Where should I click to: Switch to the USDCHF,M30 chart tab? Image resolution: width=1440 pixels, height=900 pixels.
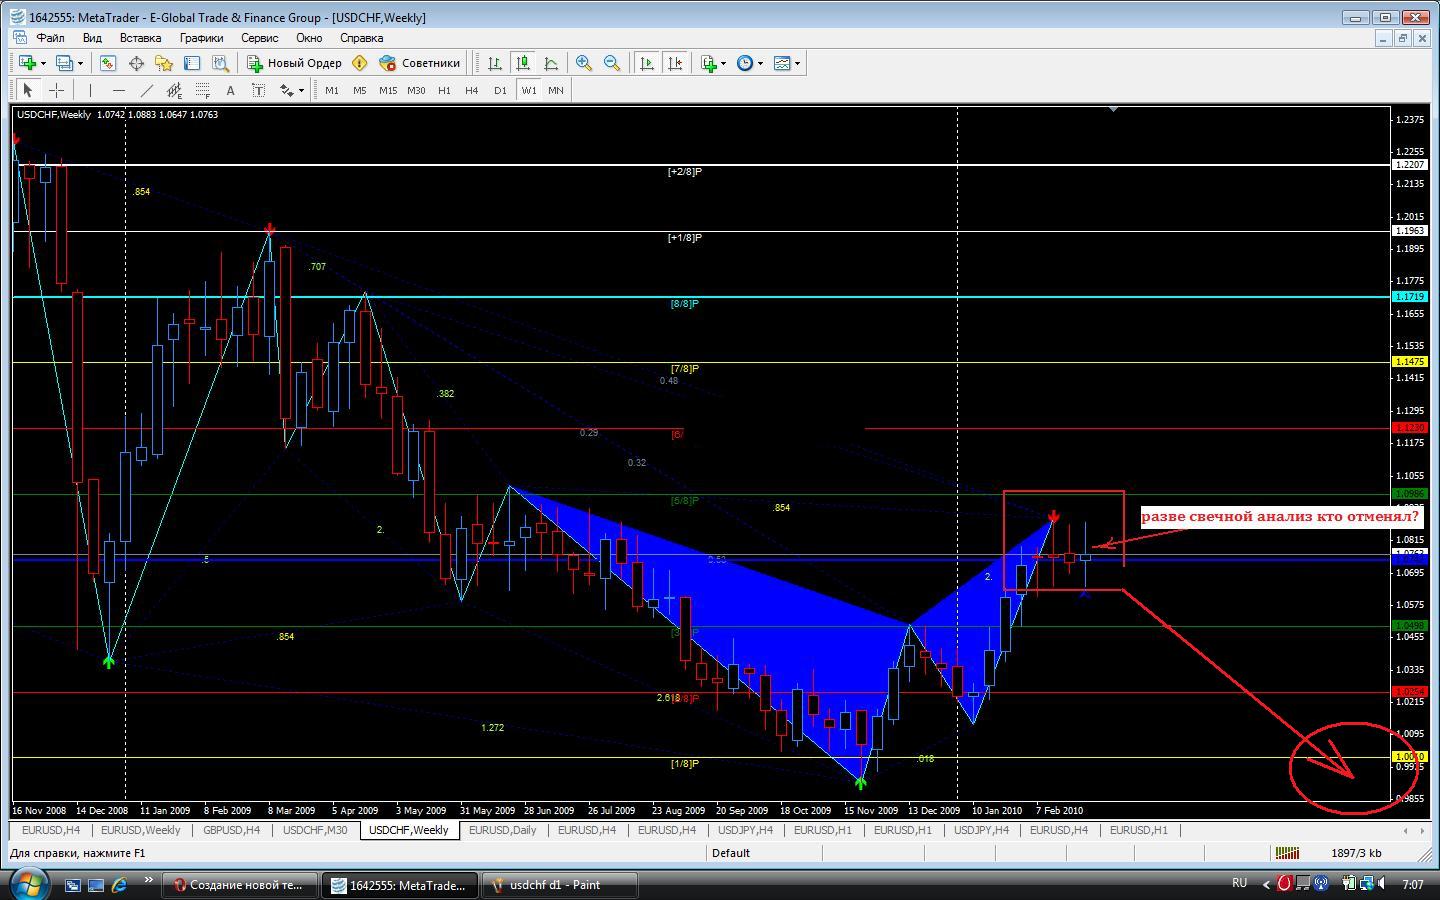tap(315, 830)
